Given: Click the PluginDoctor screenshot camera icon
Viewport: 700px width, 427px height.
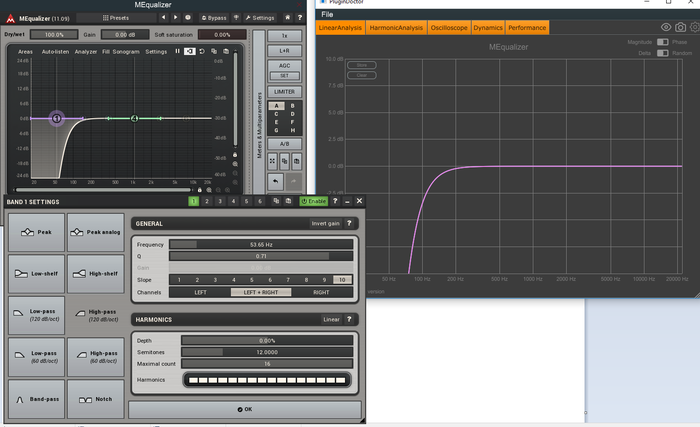Looking at the screenshot, I should point(680,28).
